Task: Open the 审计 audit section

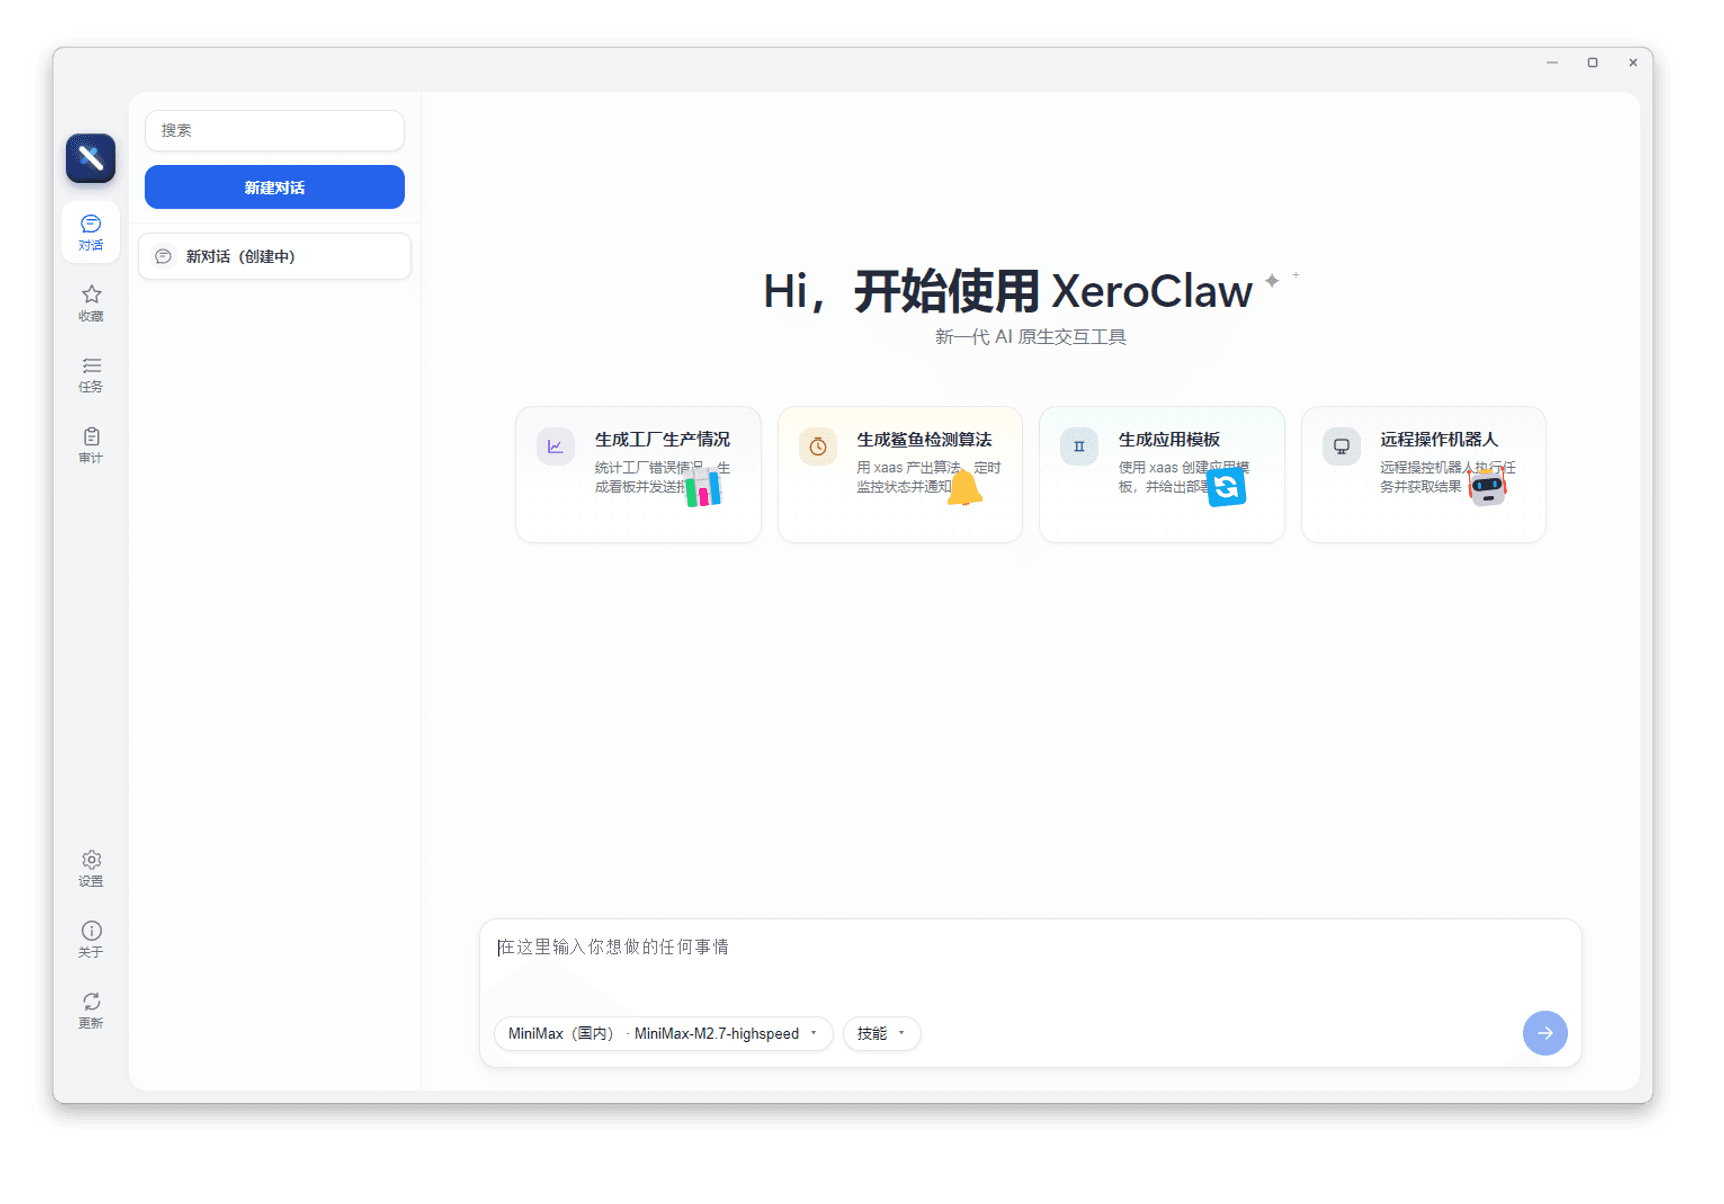Action: [91, 445]
